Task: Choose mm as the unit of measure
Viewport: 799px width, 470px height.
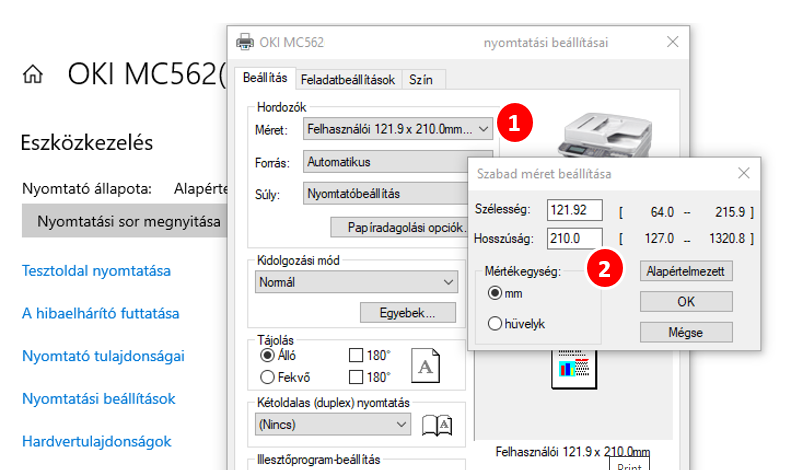Action: (495, 293)
